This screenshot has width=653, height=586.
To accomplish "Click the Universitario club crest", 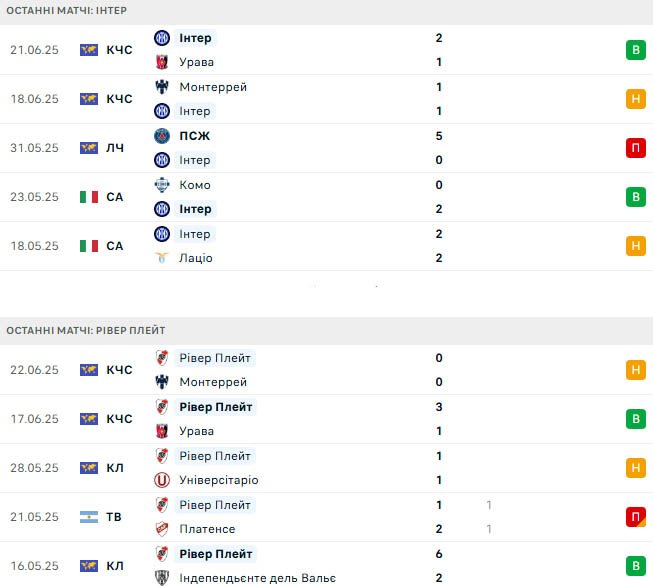I will [162, 480].
